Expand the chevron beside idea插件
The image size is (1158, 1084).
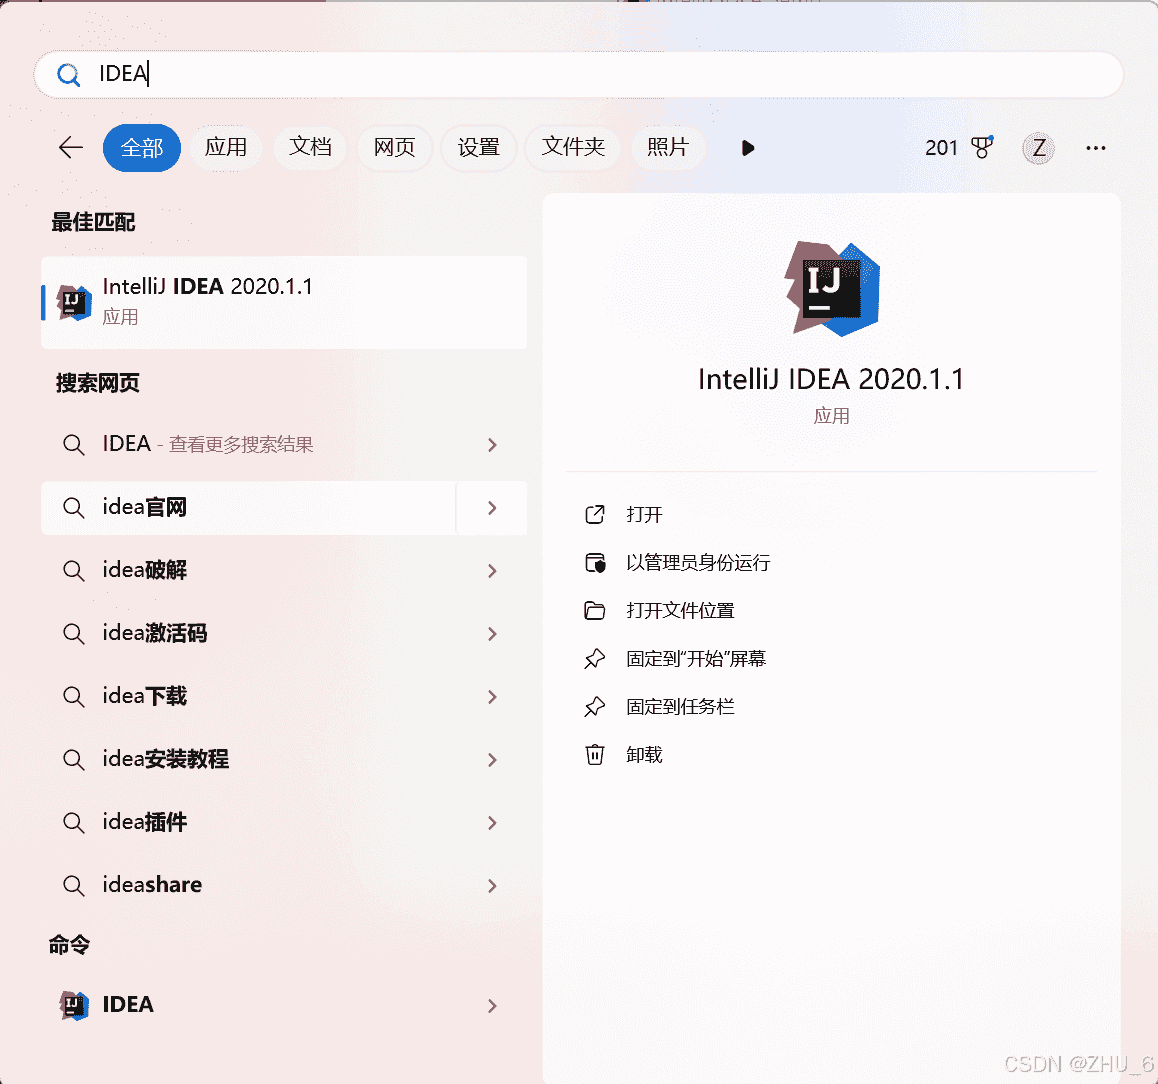point(493,823)
